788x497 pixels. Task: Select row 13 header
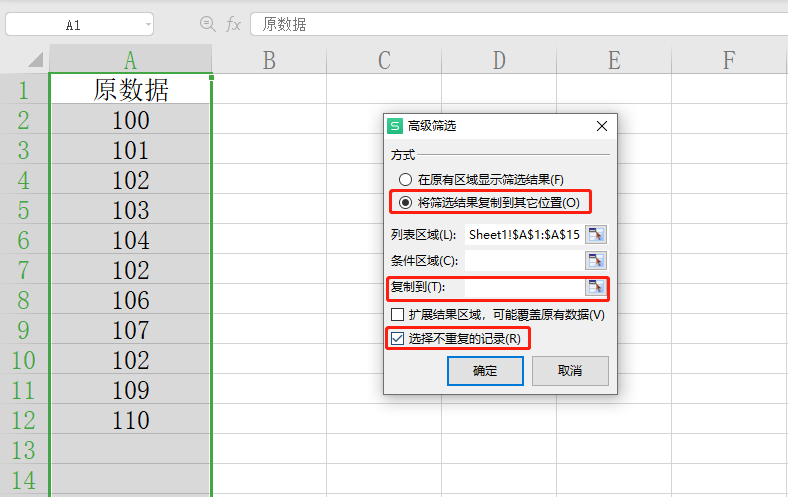24,450
